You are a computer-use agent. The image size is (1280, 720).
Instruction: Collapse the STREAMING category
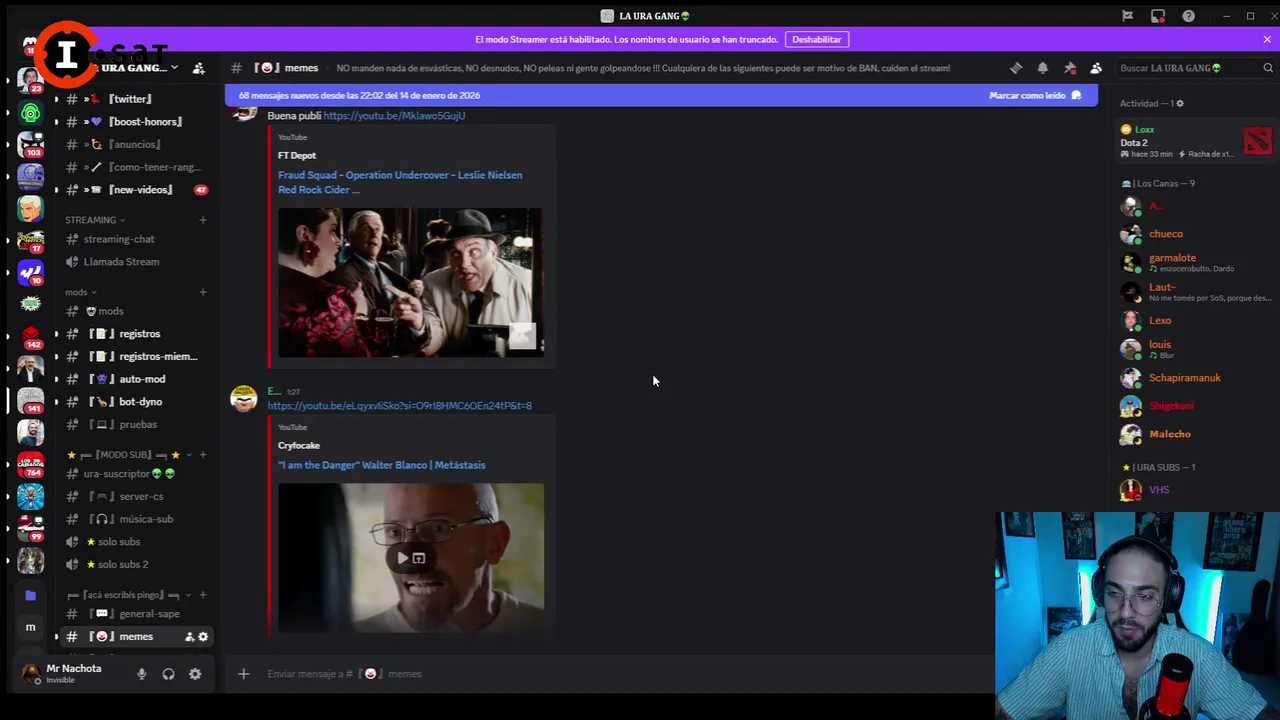[95, 220]
